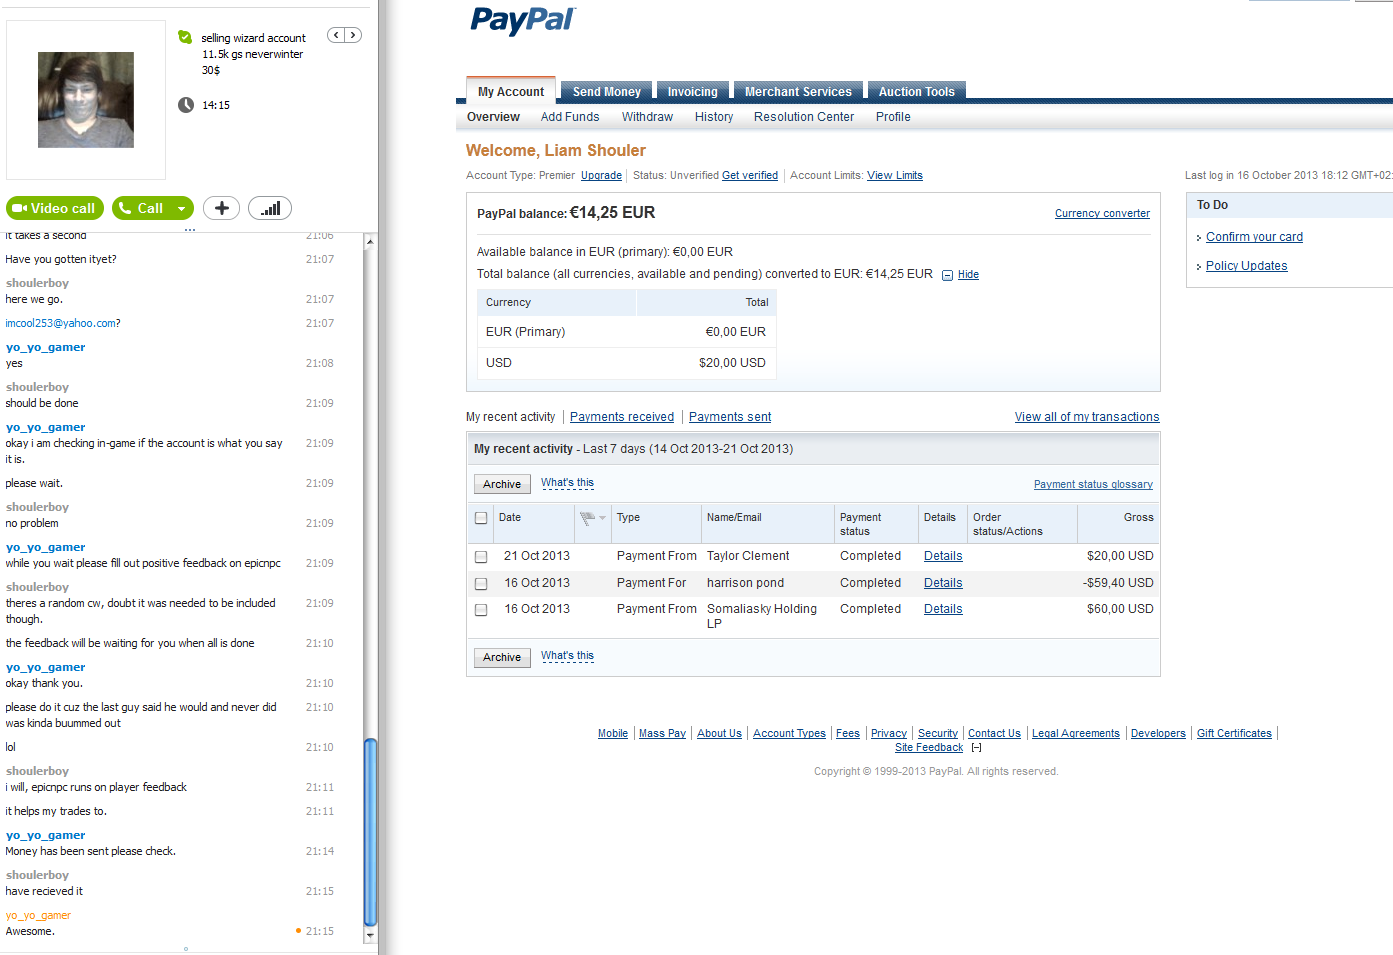Open the My Account tab
1393x955 pixels.
511,91
